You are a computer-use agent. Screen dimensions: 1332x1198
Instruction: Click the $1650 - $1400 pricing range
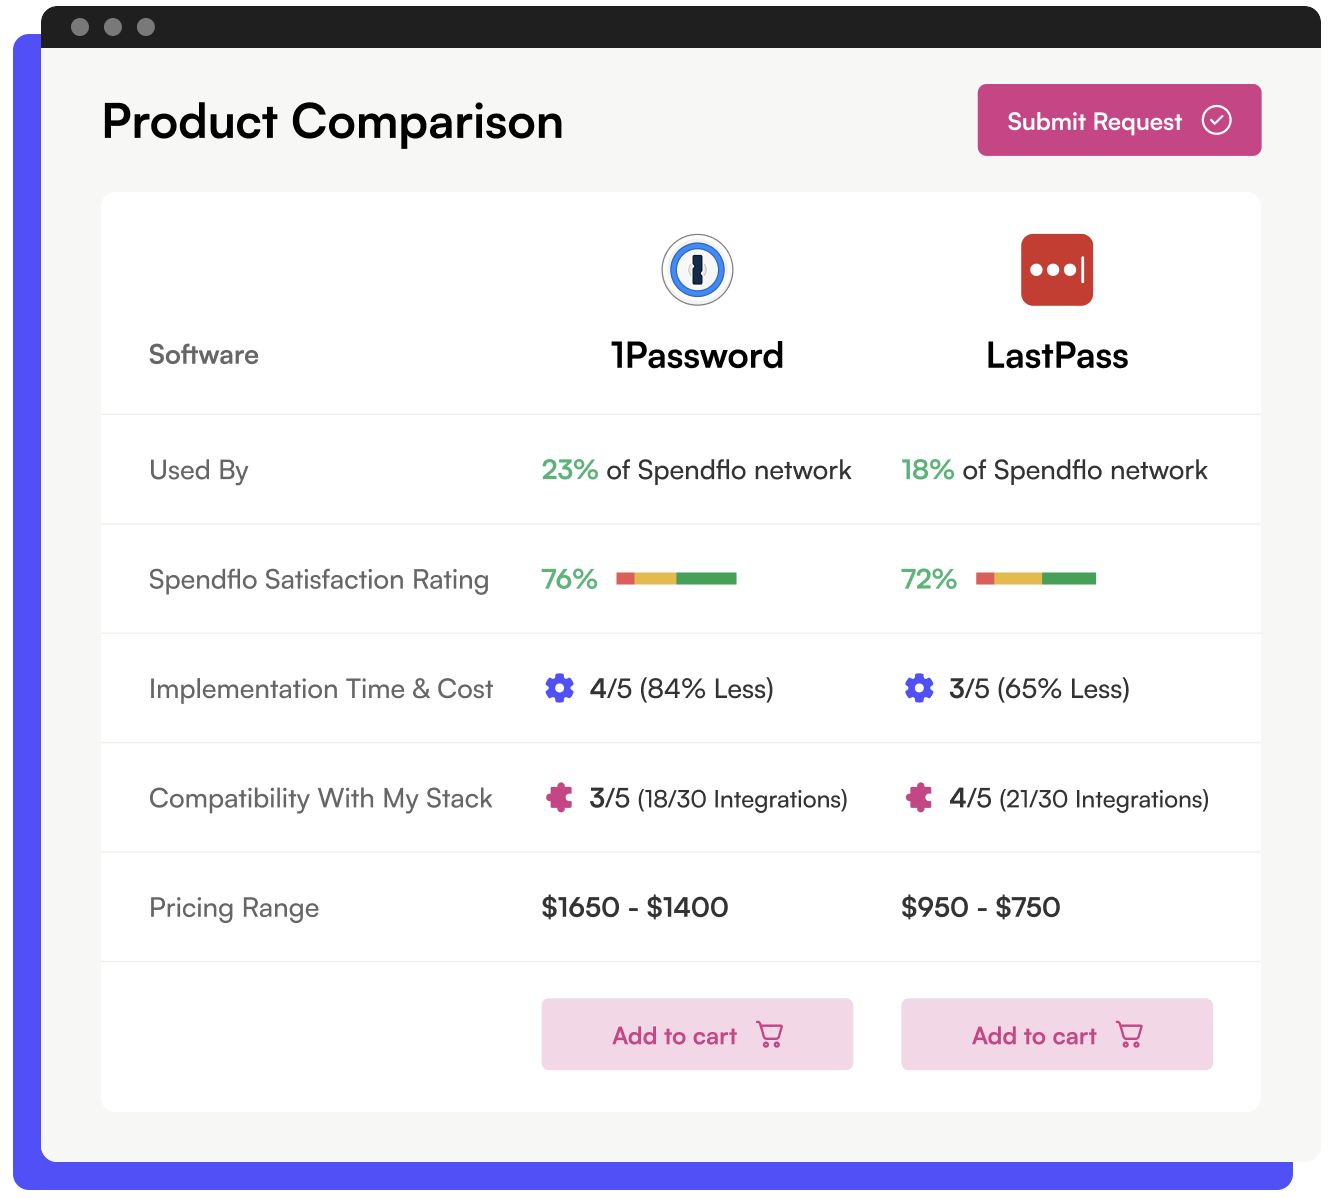(x=634, y=907)
